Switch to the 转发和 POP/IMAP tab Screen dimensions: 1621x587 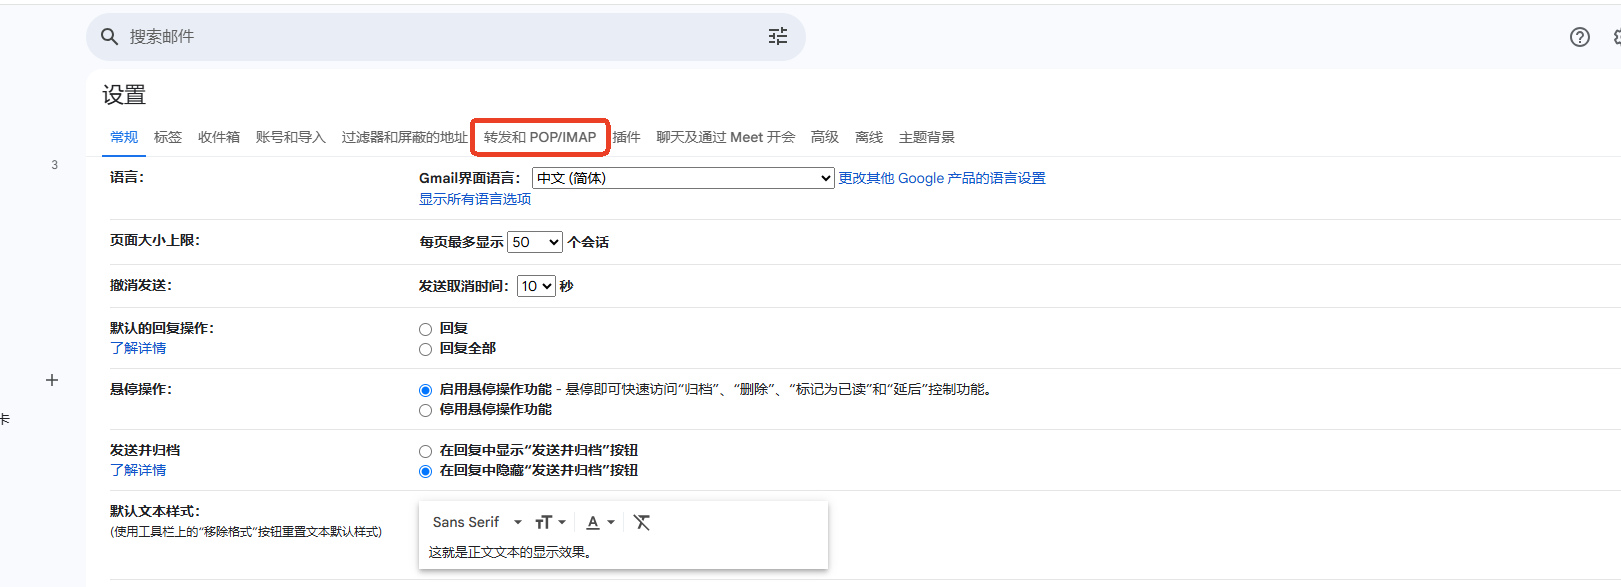(540, 137)
